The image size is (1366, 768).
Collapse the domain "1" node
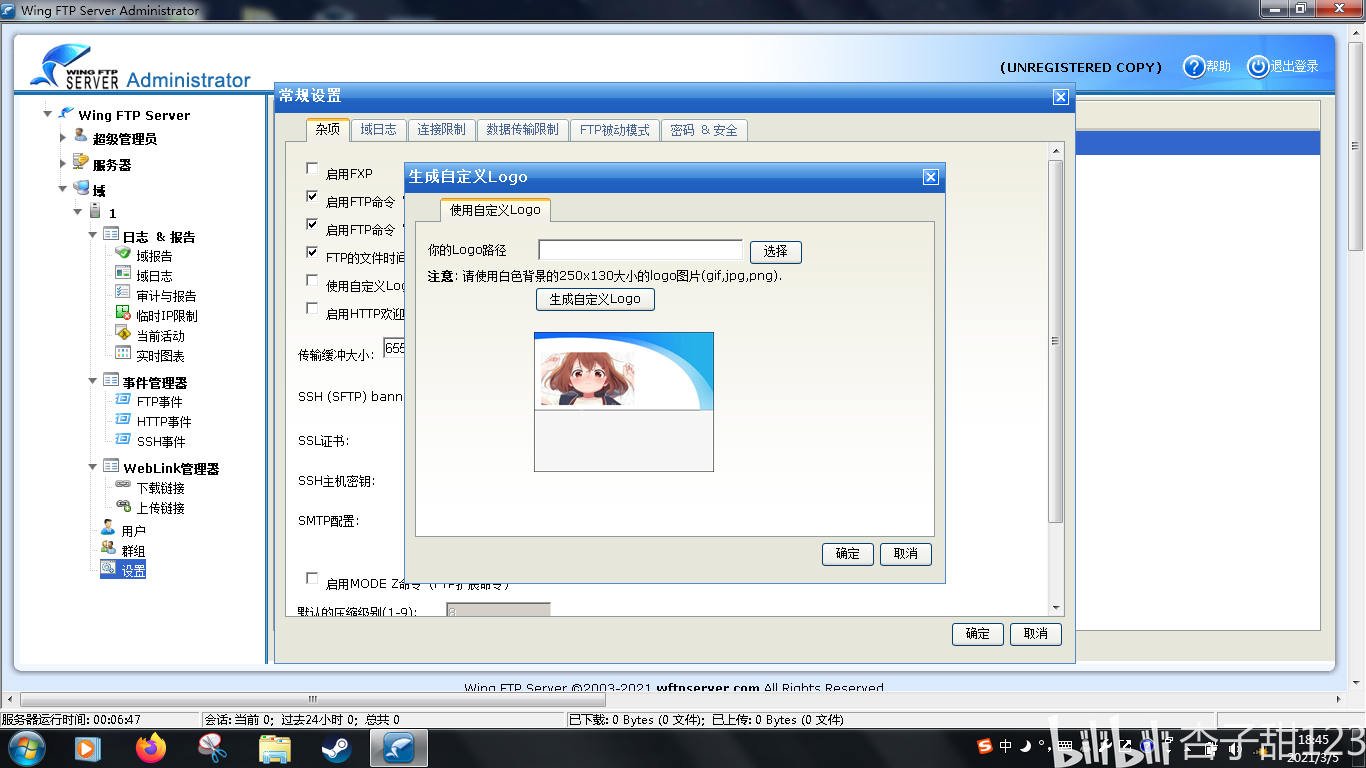(x=78, y=212)
